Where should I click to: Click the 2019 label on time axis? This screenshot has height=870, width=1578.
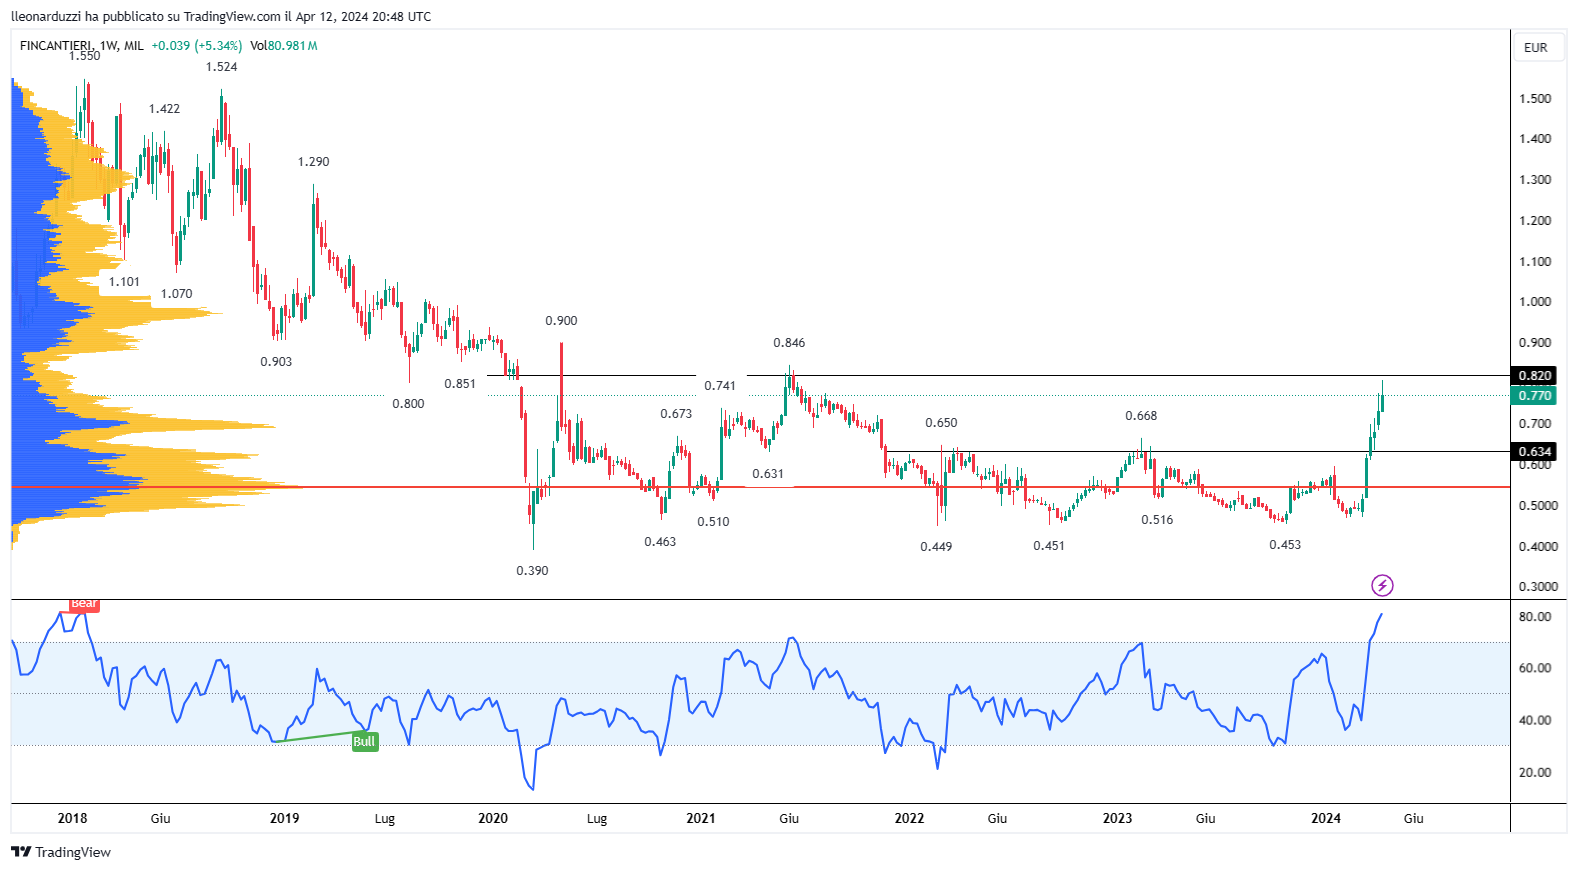[x=284, y=818]
